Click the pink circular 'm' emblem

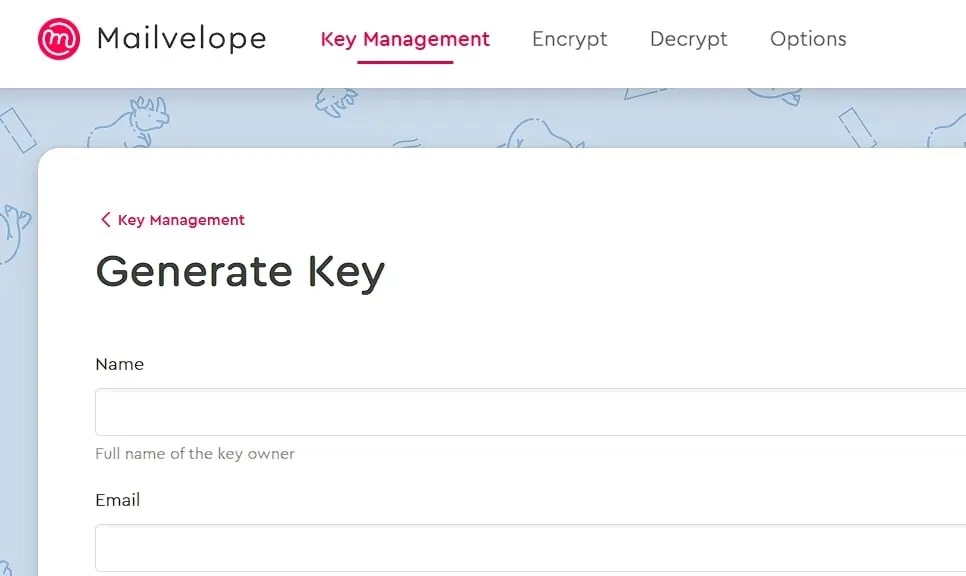coord(57,38)
